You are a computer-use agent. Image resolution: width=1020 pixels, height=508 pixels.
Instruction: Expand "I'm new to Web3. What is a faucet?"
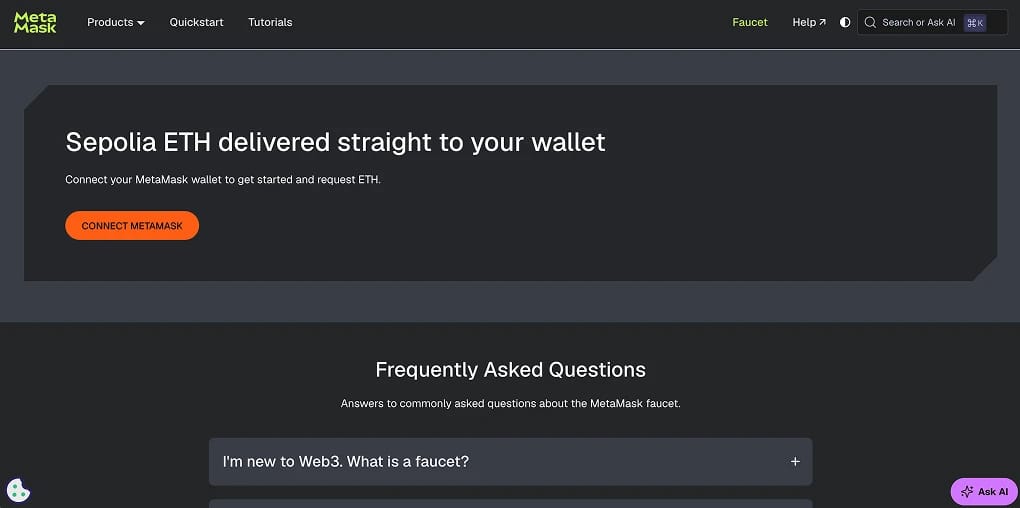511,461
